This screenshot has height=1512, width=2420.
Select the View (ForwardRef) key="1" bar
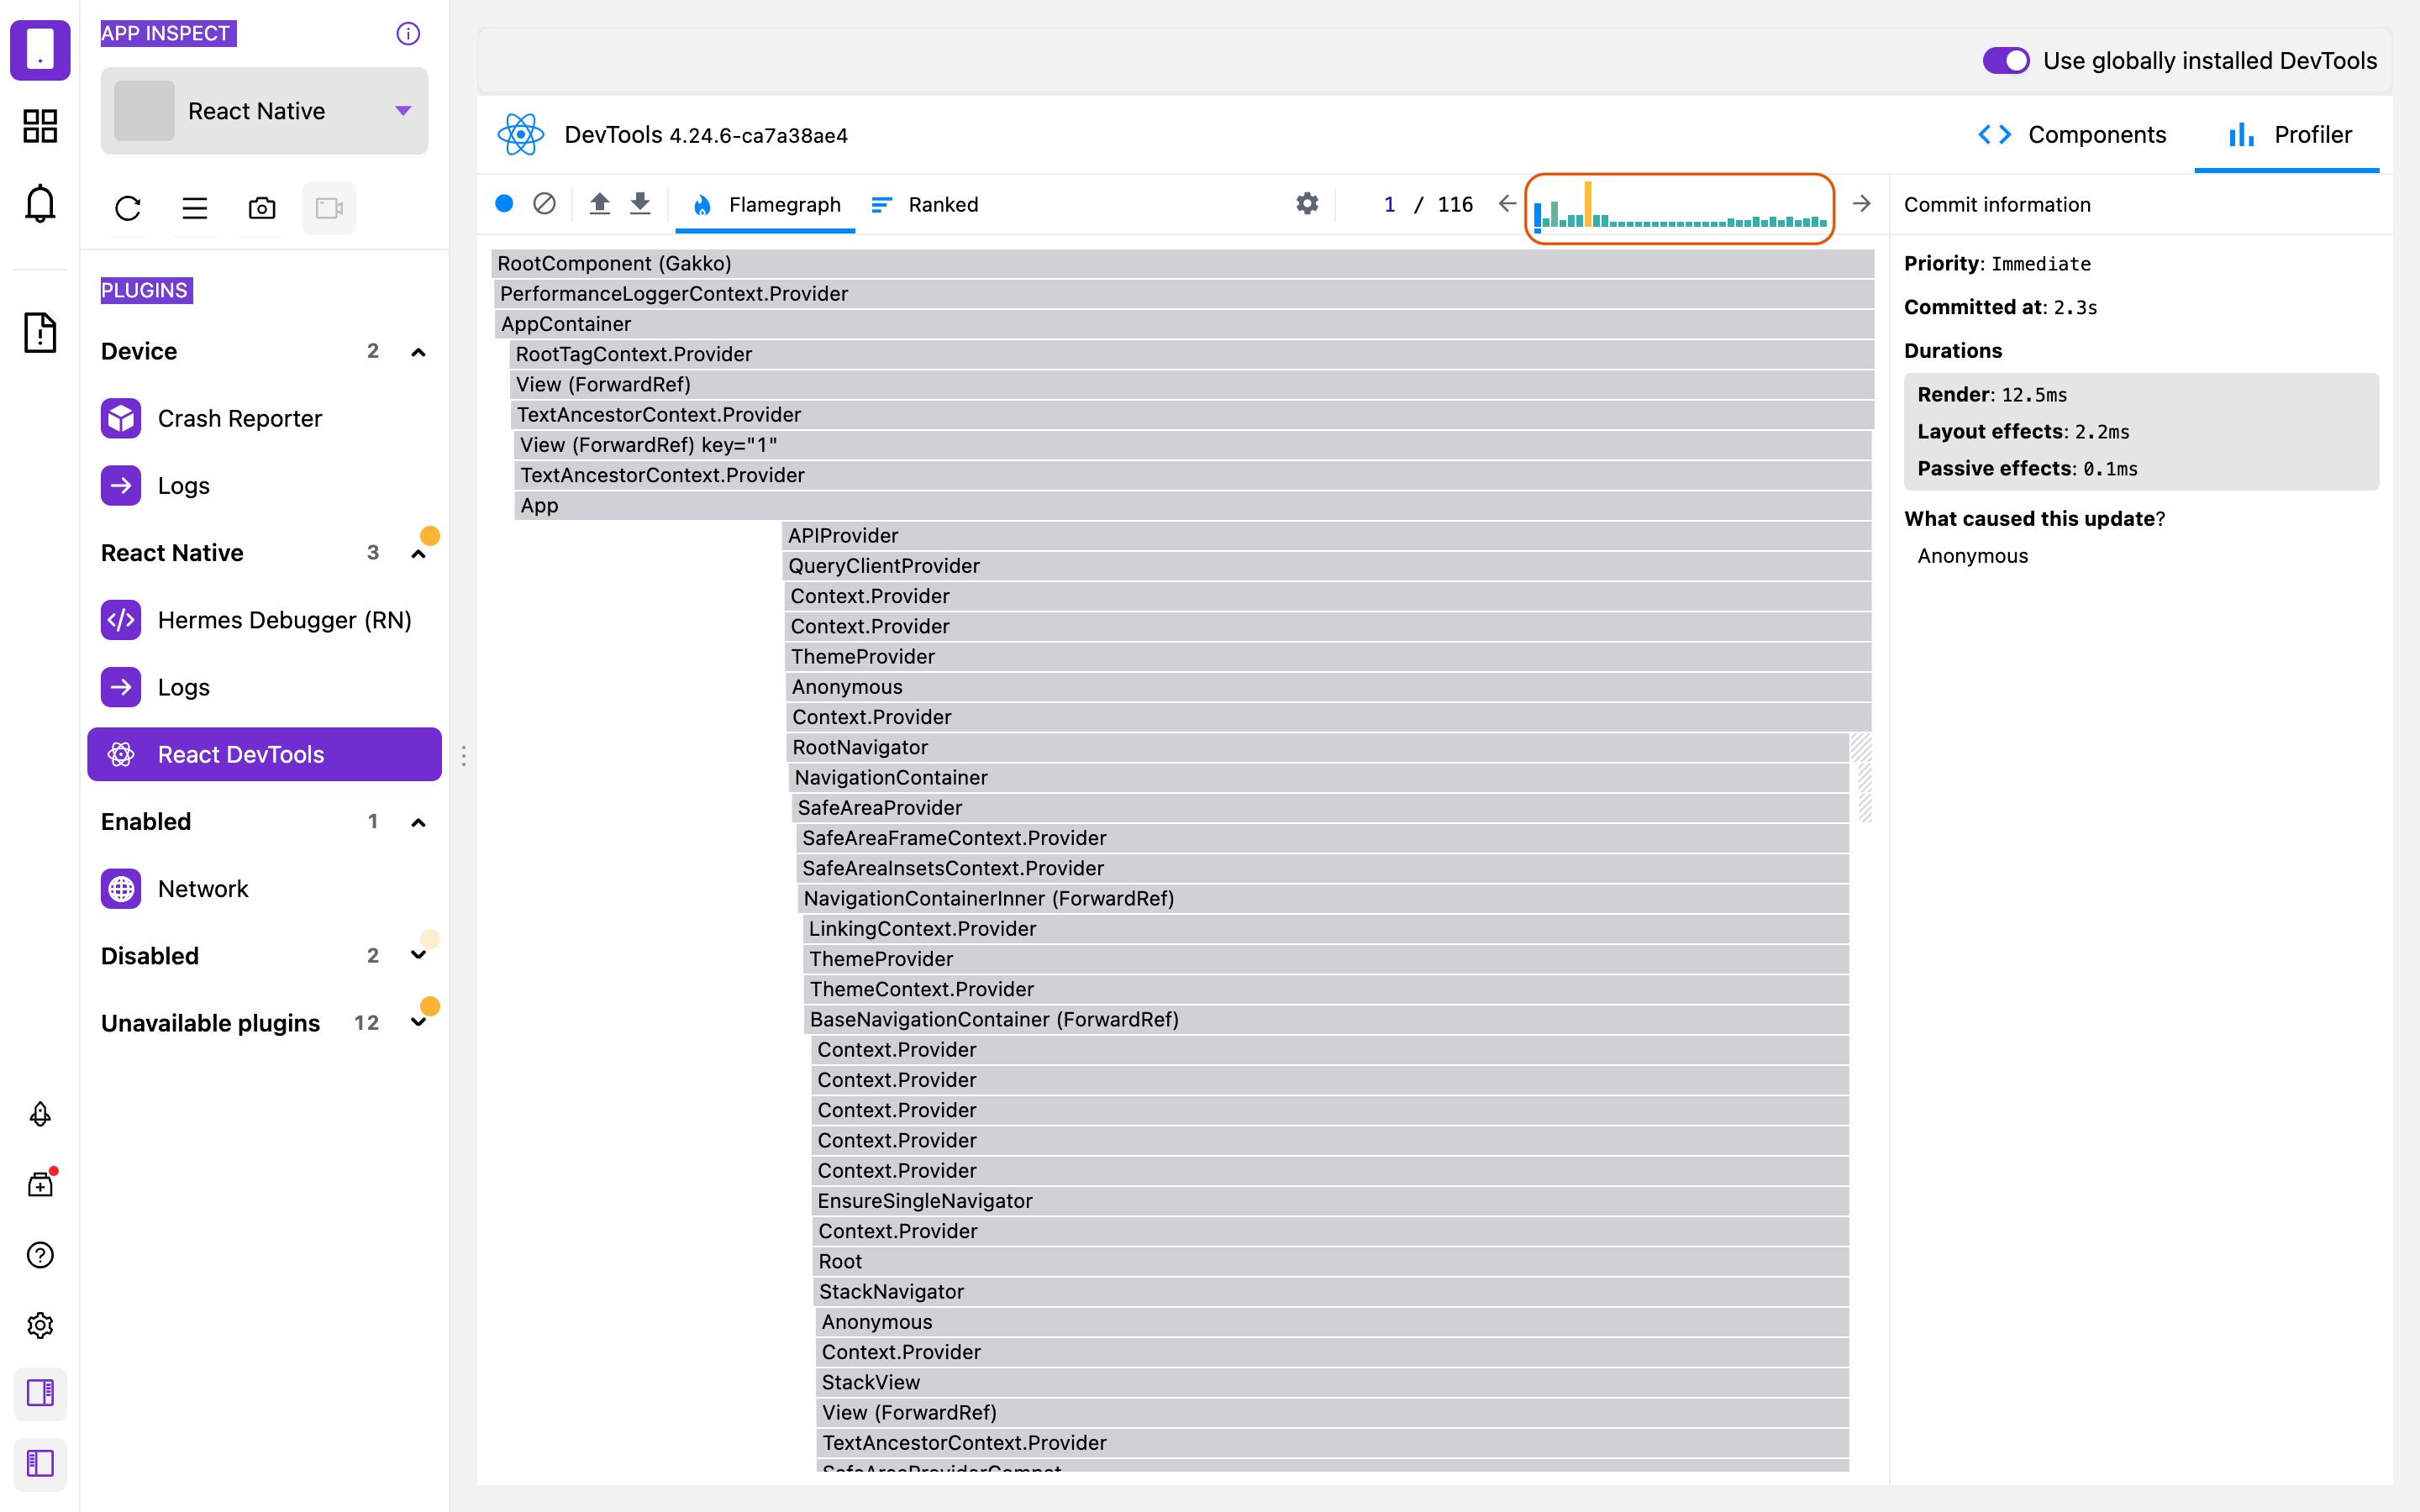click(x=1192, y=445)
